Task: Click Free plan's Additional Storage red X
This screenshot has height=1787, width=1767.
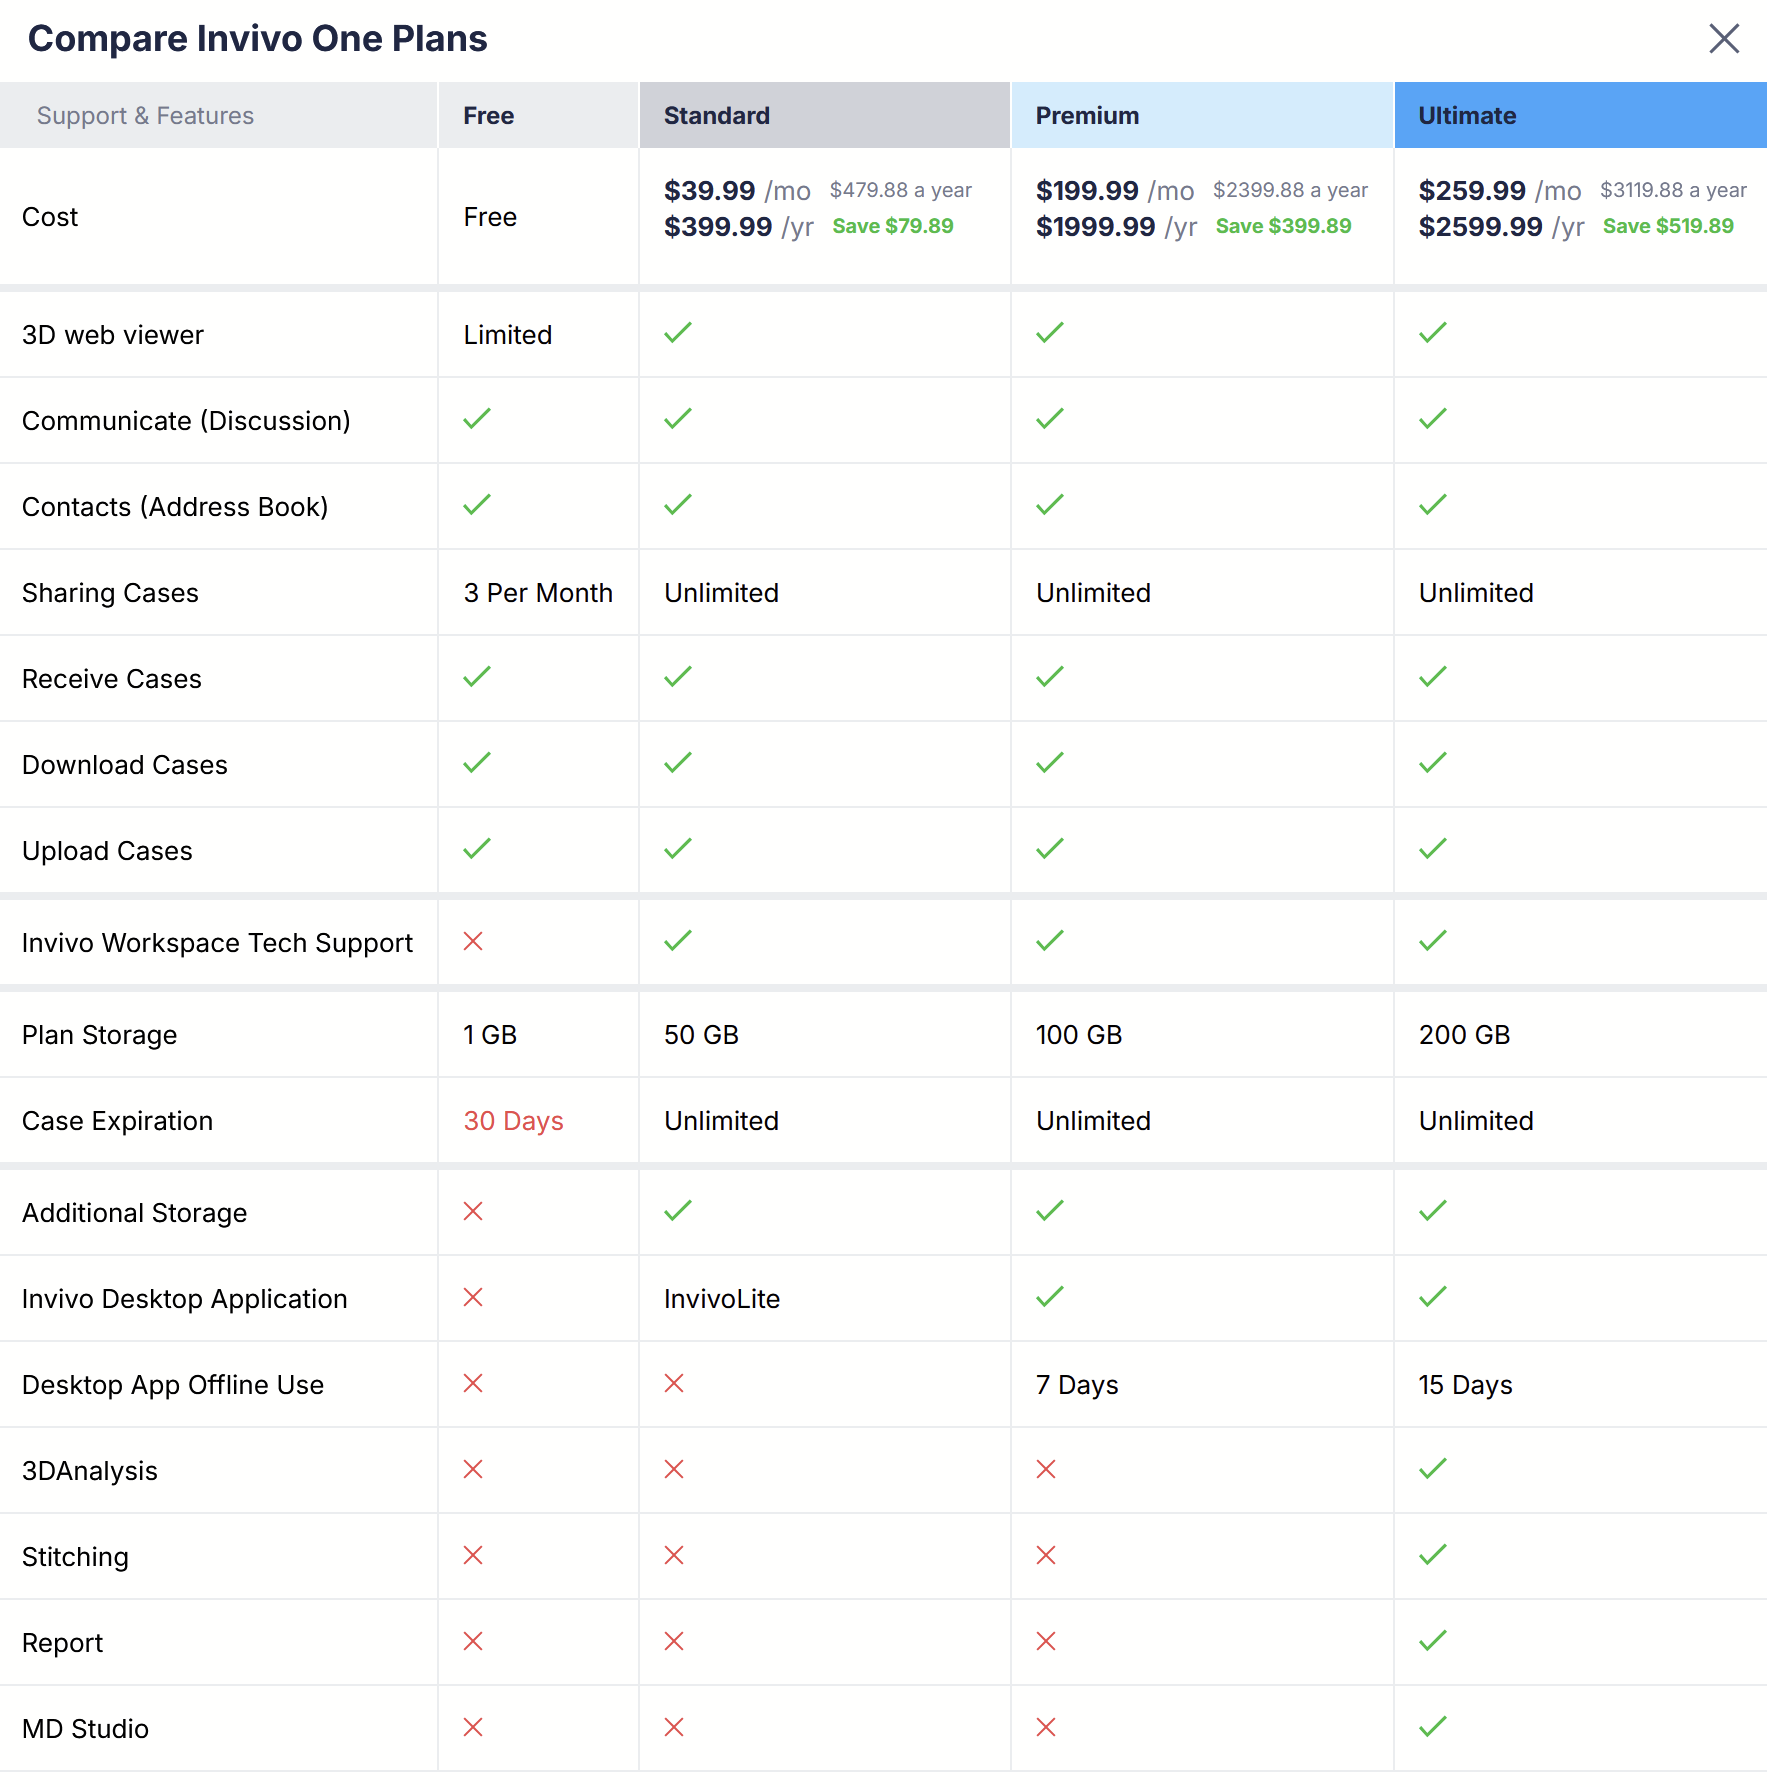Action: [x=473, y=1211]
